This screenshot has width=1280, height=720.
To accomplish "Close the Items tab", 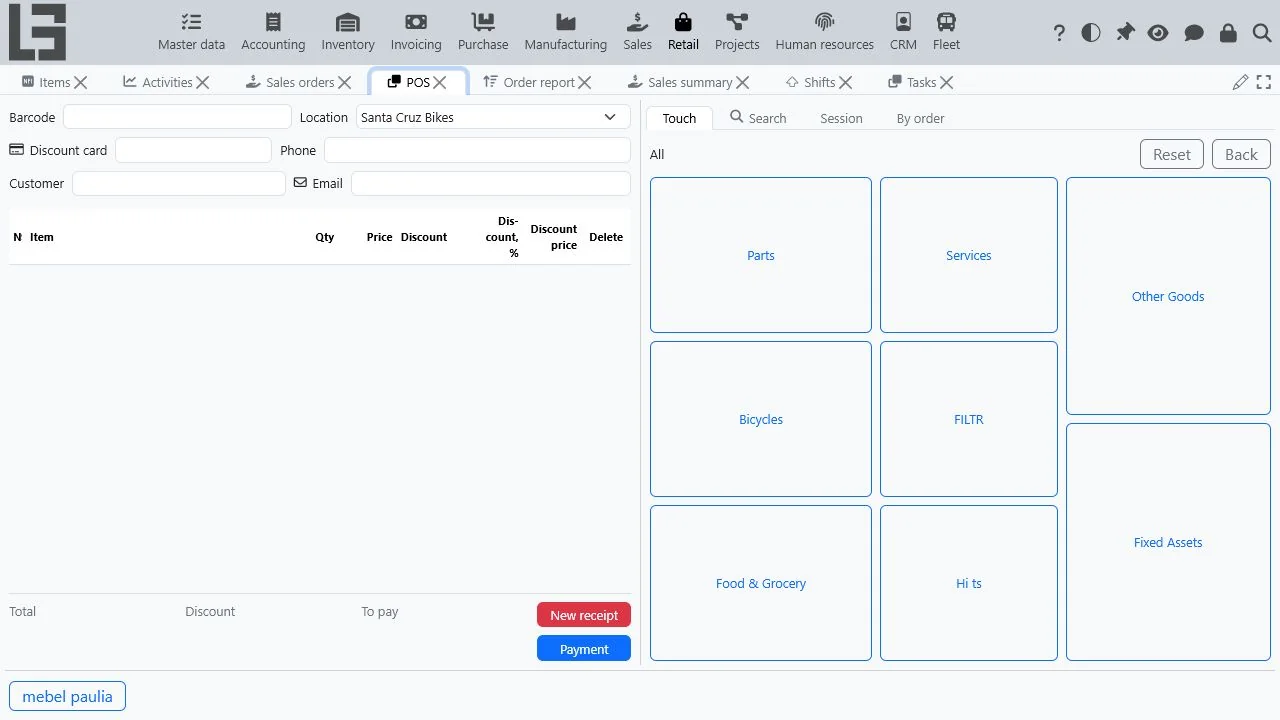I will pos(81,83).
